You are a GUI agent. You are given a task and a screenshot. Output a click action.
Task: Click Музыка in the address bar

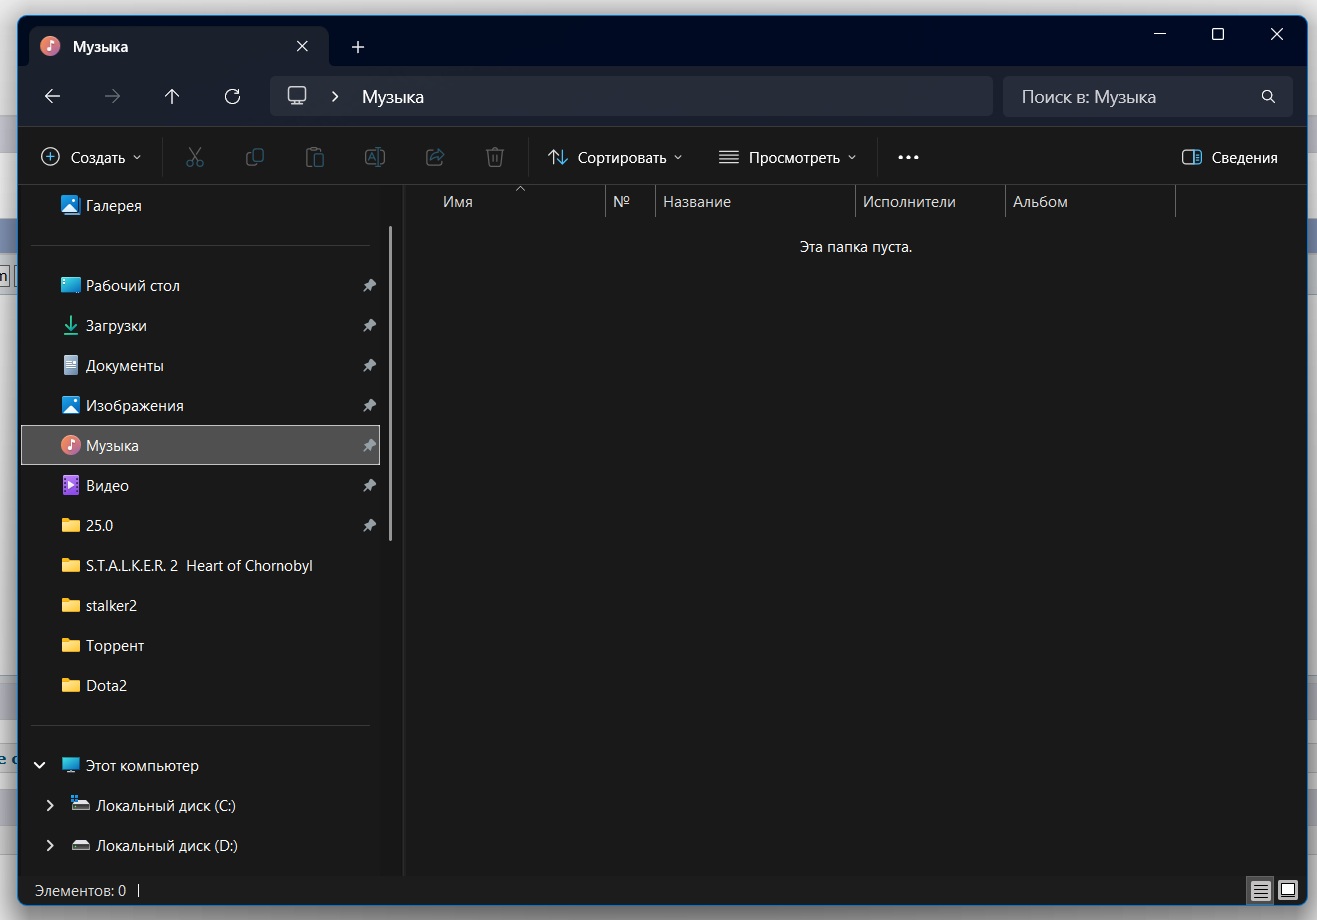393,97
